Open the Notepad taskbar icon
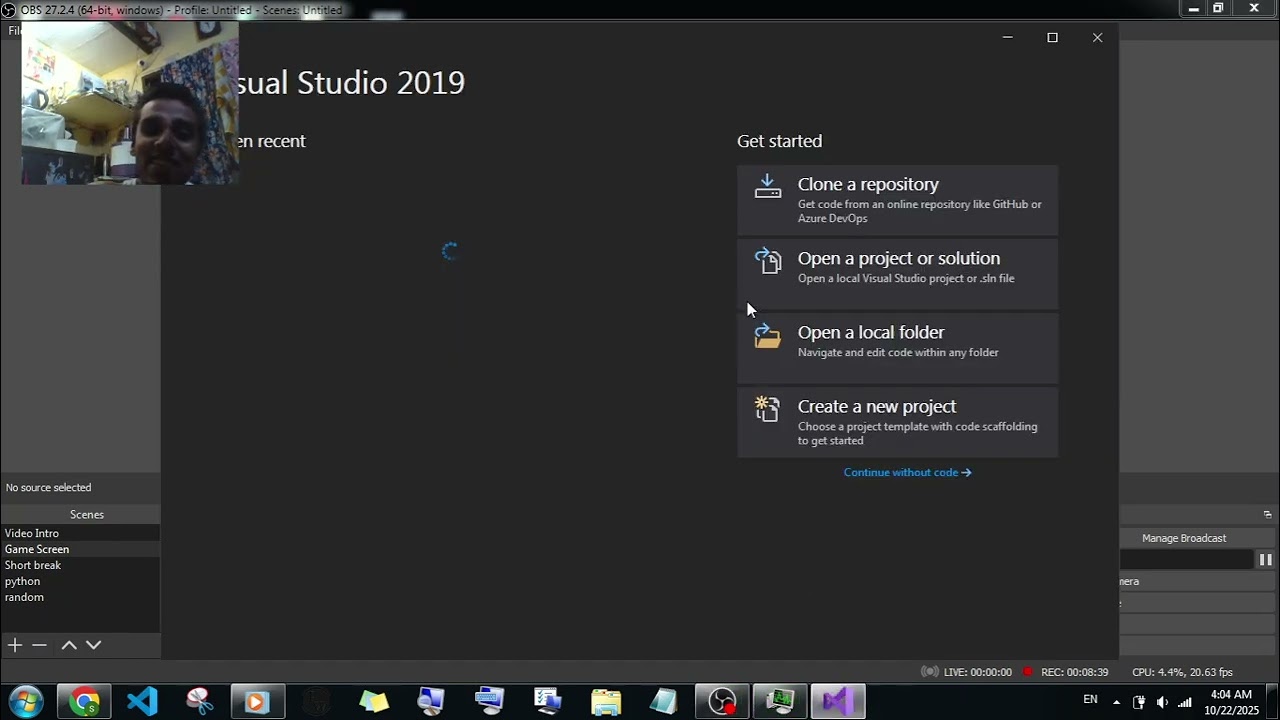The height and width of the screenshot is (720, 1280). point(664,701)
